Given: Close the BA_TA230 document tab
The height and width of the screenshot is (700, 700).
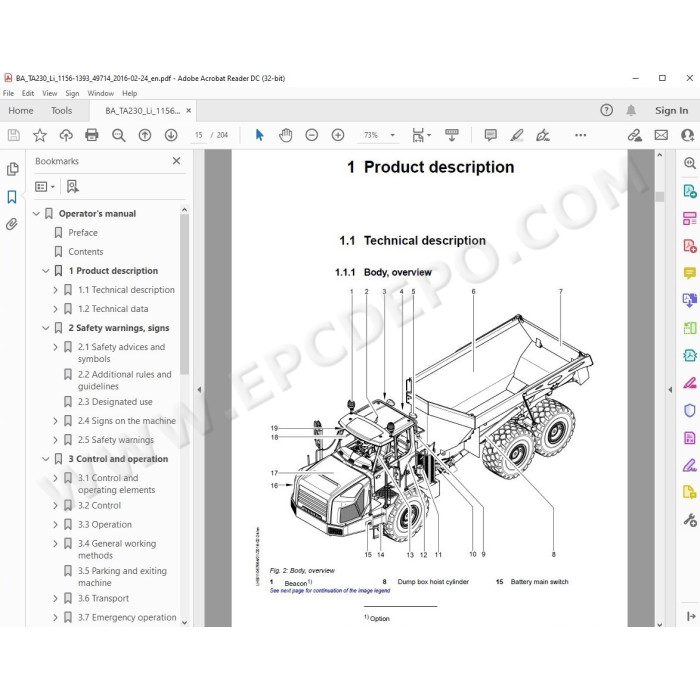Looking at the screenshot, I should 188,110.
